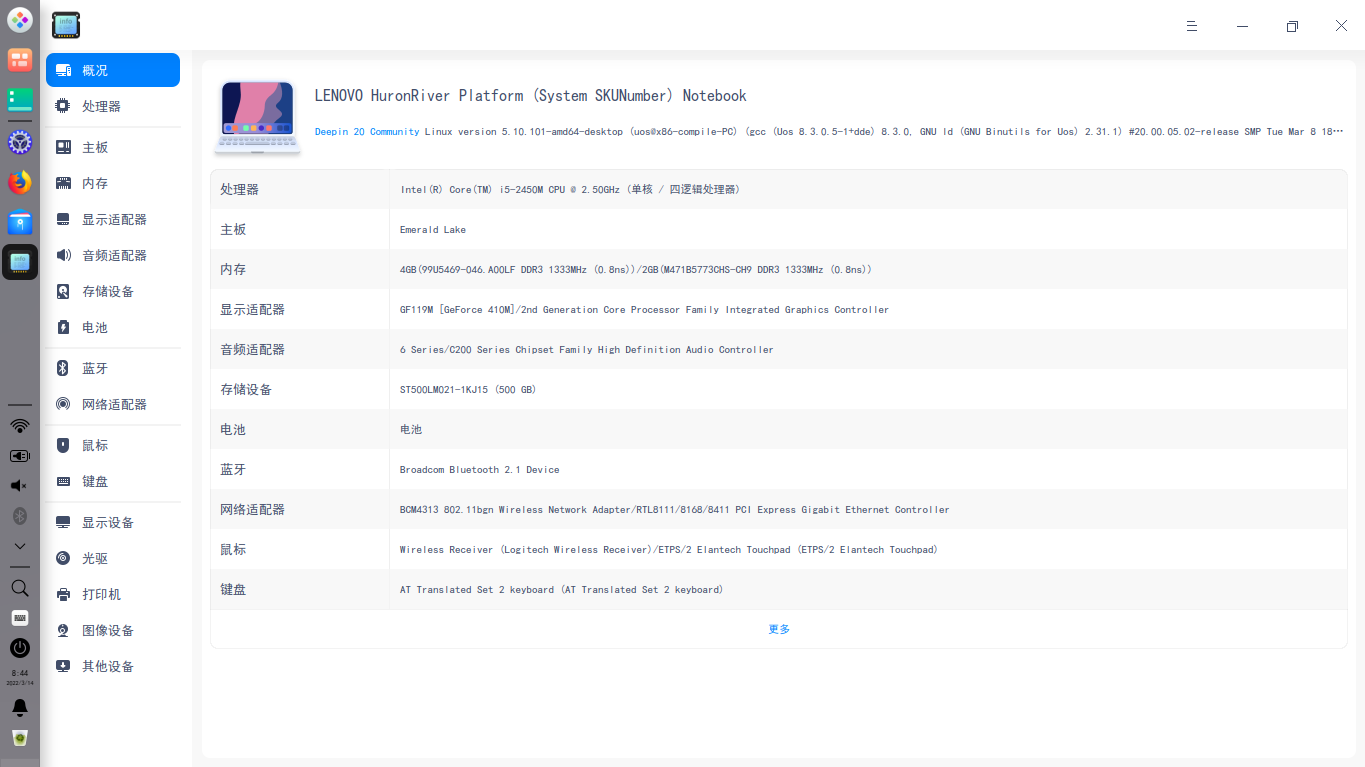
Task: Open the 处理器 (processor) section icon
Action: click(x=63, y=106)
